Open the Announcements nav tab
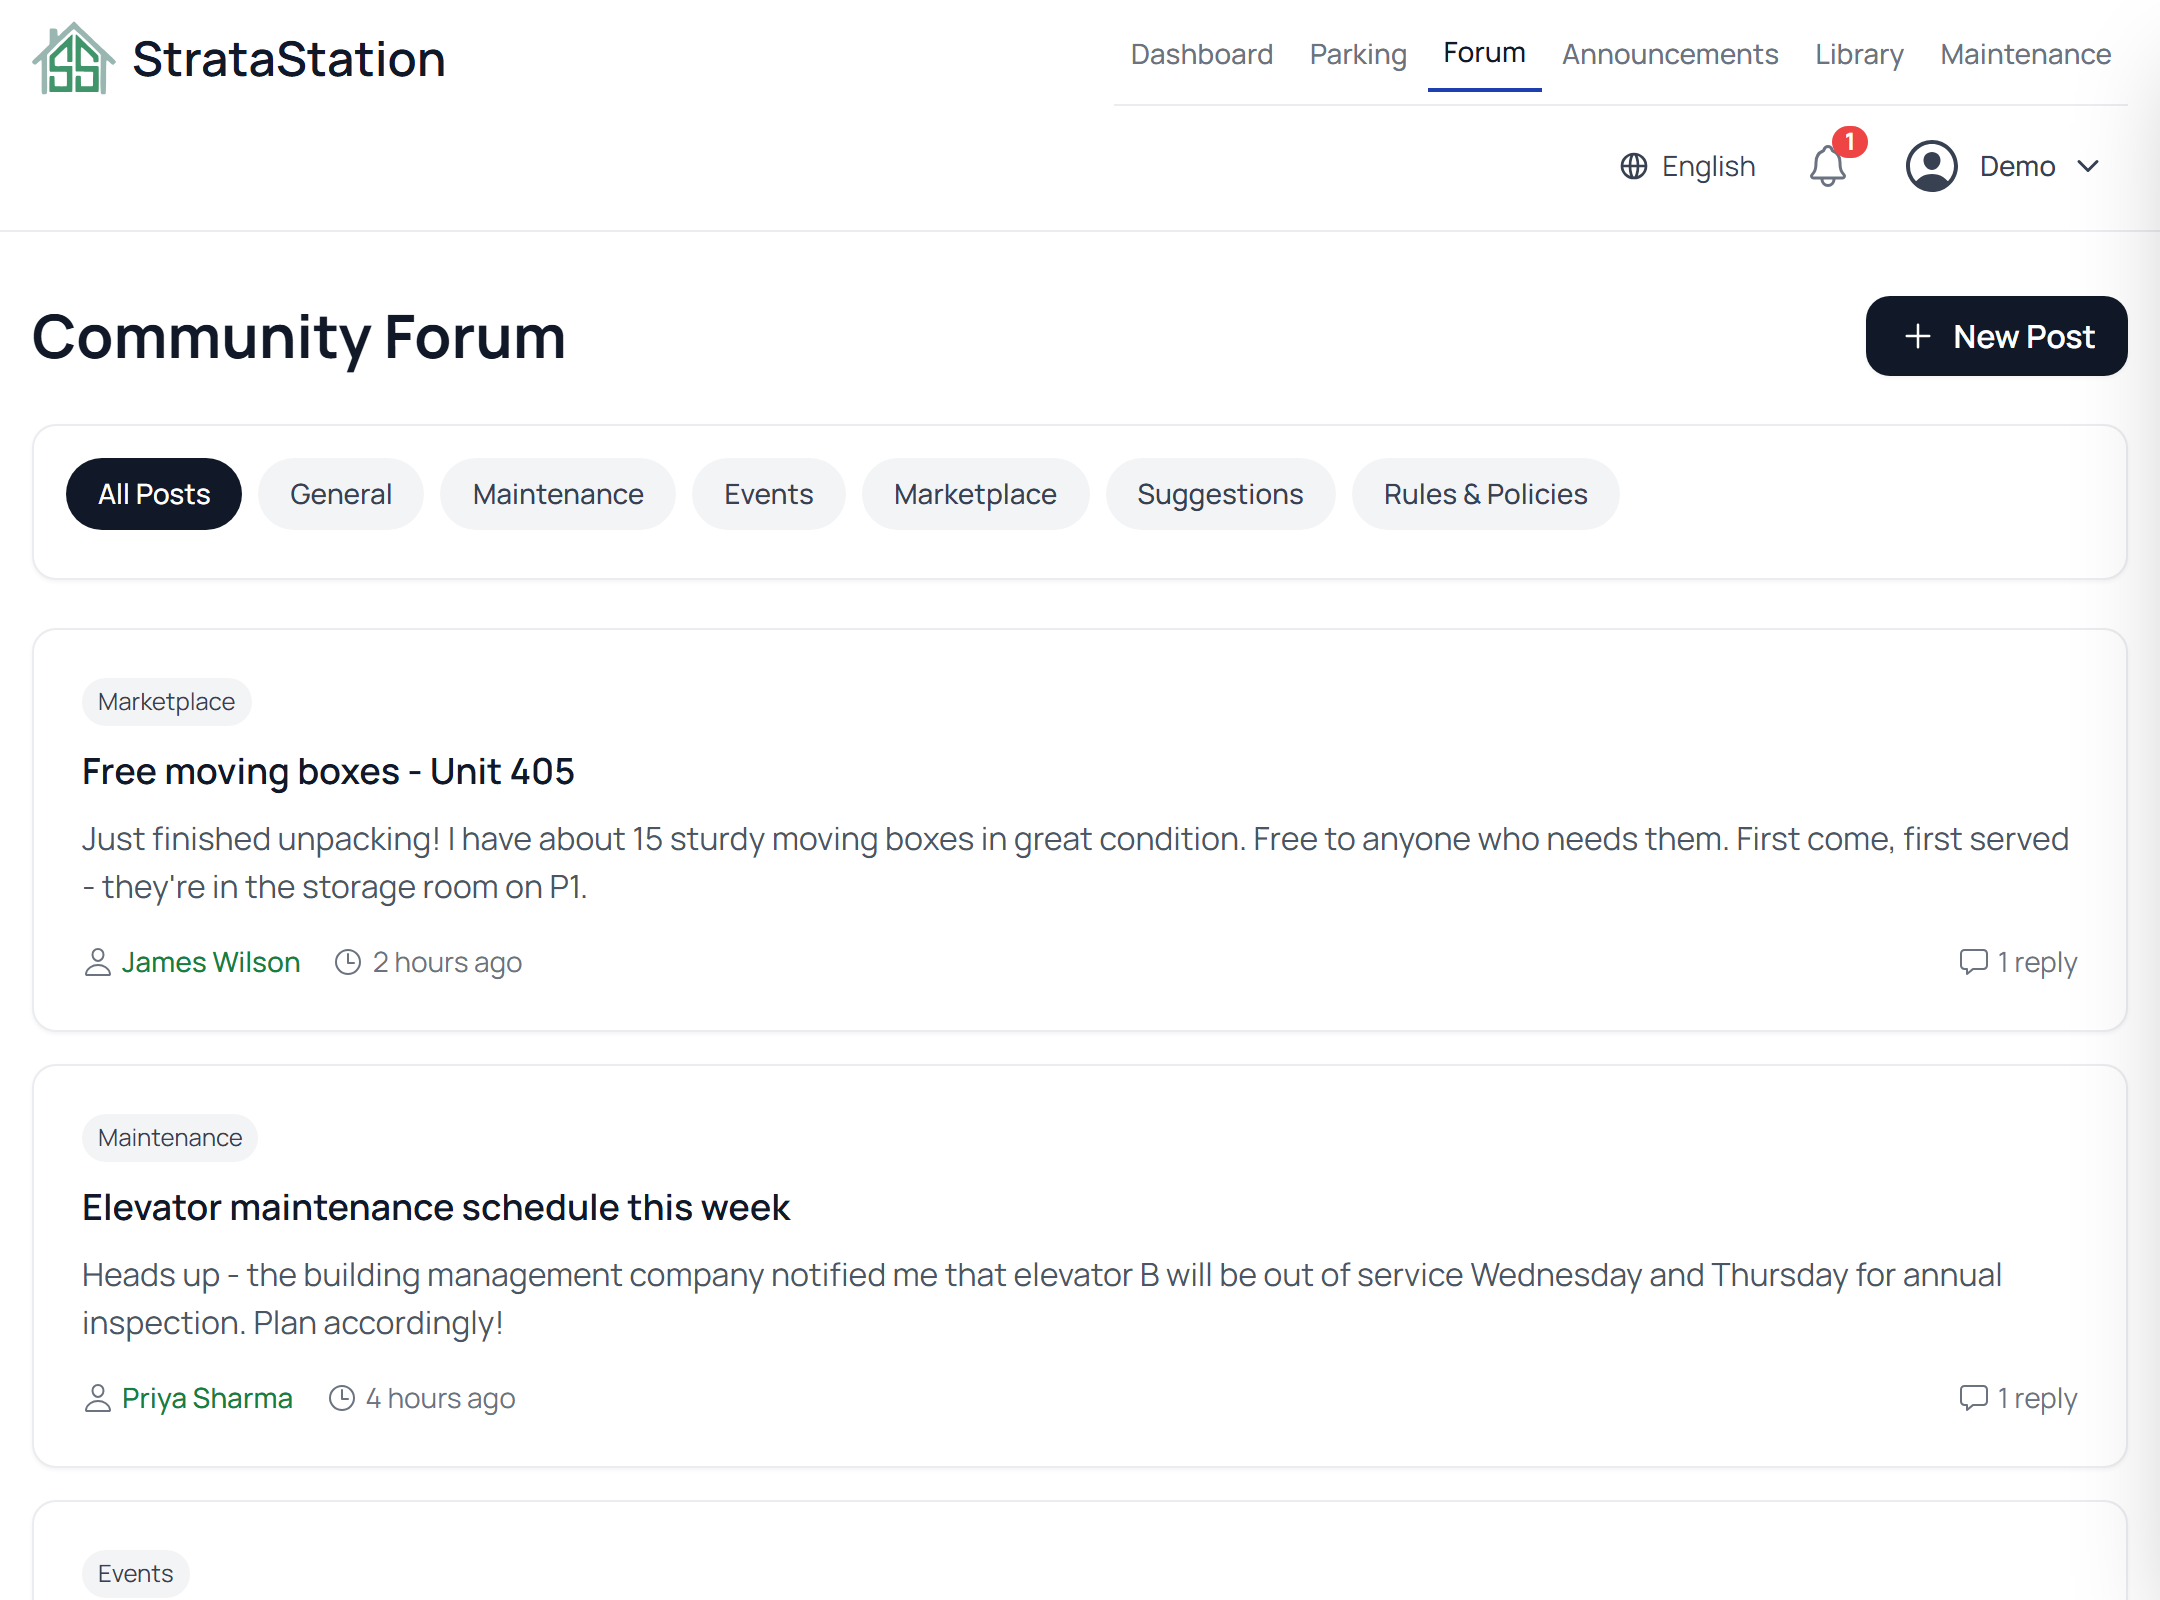 (1670, 54)
